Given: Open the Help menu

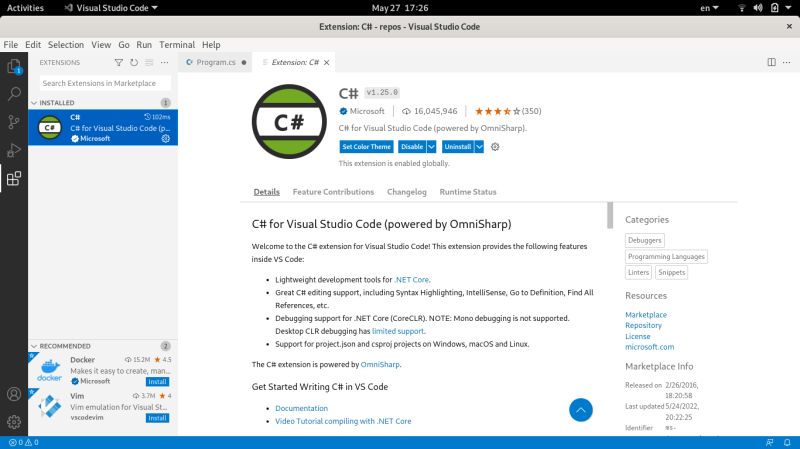Looking at the screenshot, I should (211, 45).
